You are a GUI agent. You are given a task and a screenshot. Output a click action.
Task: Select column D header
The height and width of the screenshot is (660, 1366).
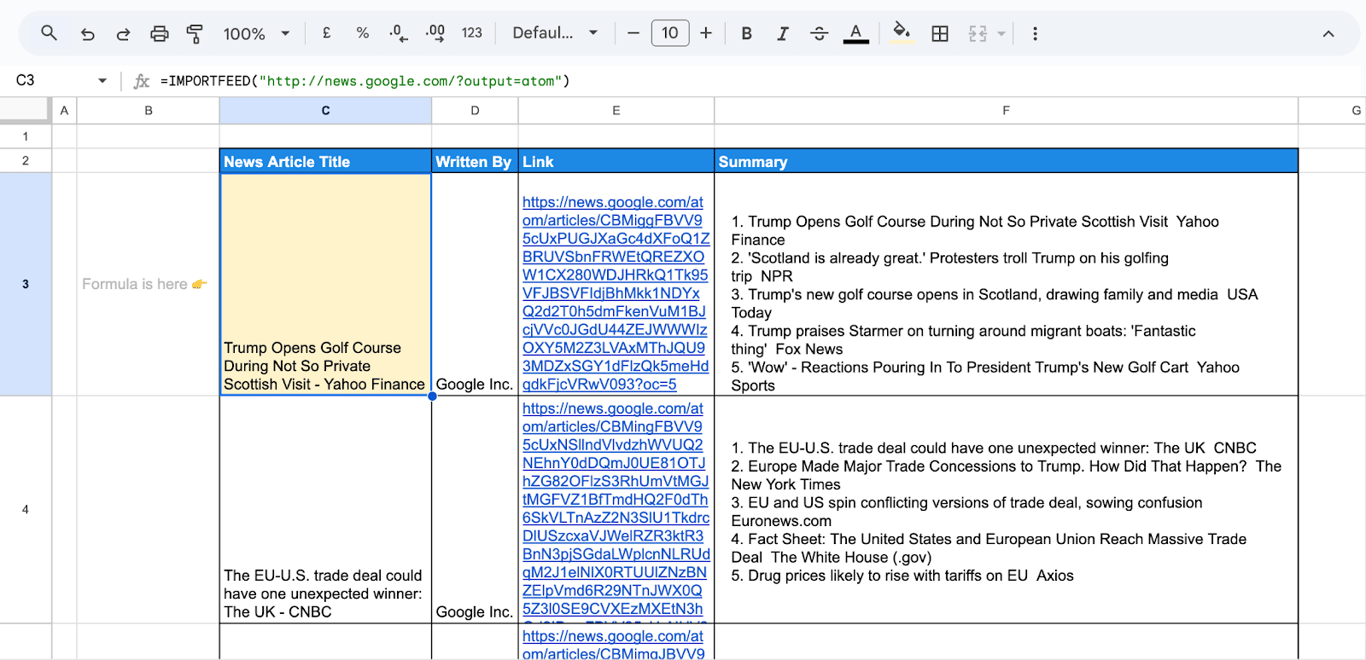[475, 110]
